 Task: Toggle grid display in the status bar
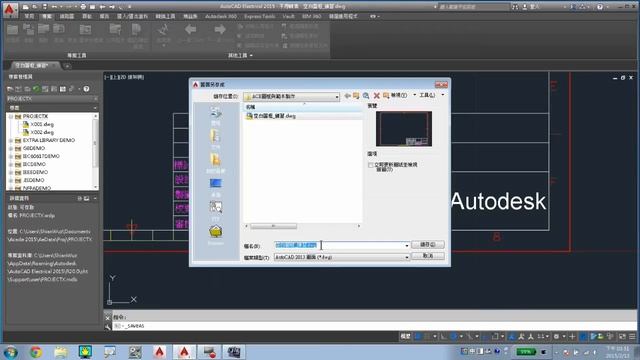click(418, 336)
